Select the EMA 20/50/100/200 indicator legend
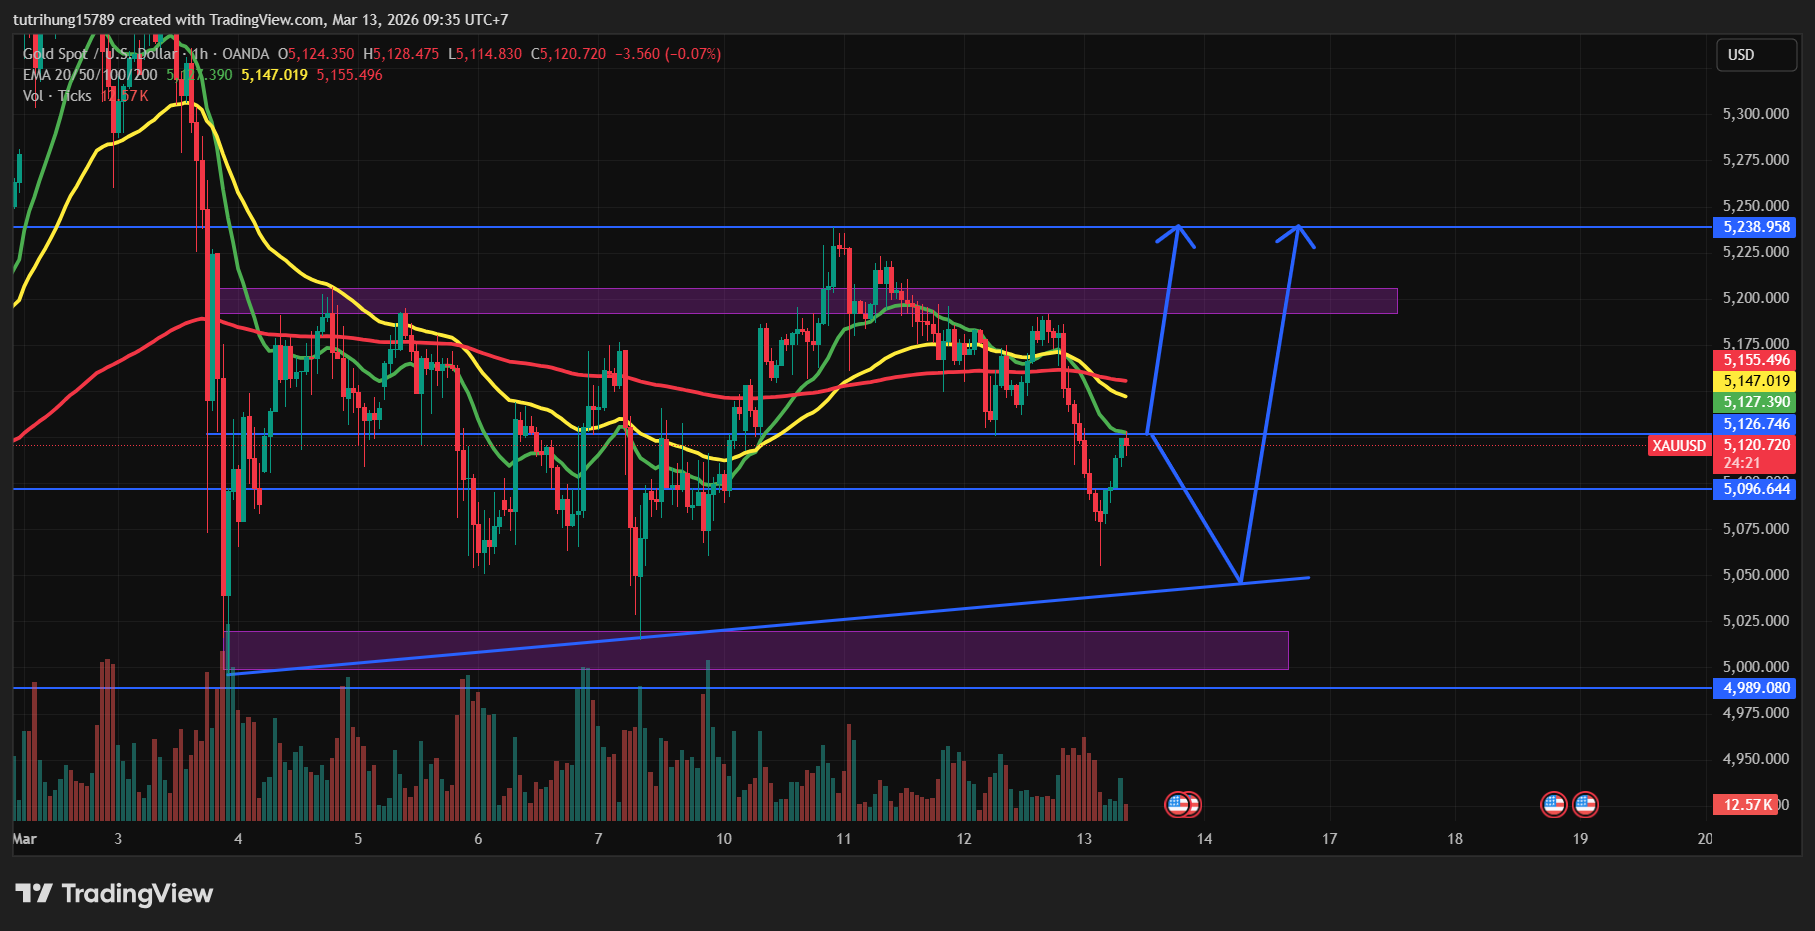The height and width of the screenshot is (931, 1815). click(x=90, y=75)
